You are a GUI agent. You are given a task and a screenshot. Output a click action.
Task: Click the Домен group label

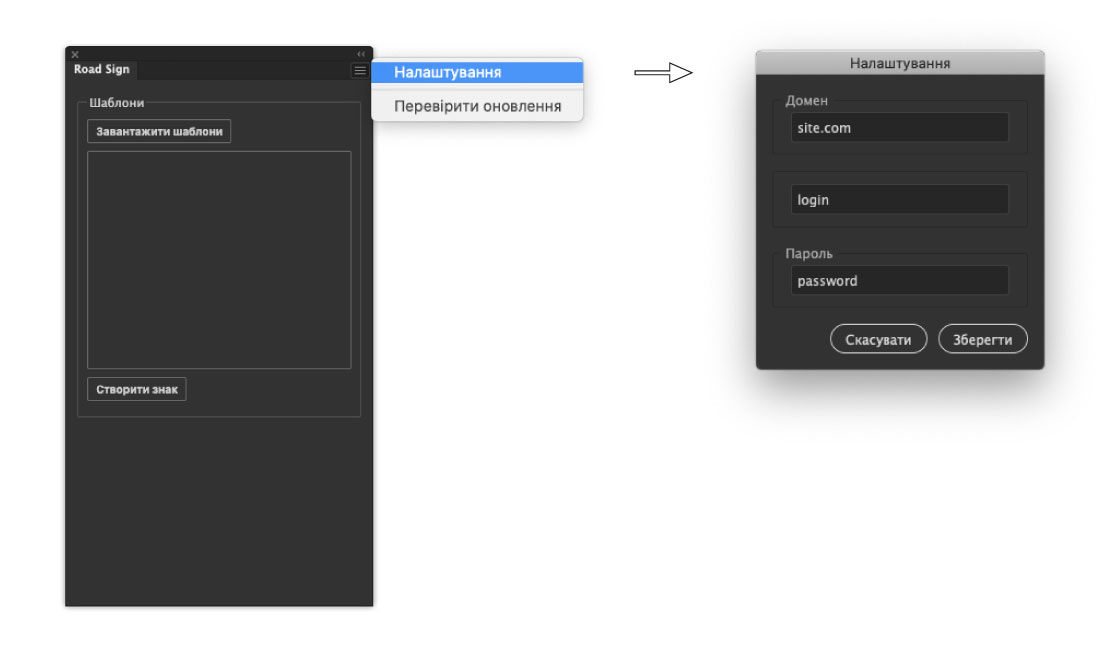807,101
